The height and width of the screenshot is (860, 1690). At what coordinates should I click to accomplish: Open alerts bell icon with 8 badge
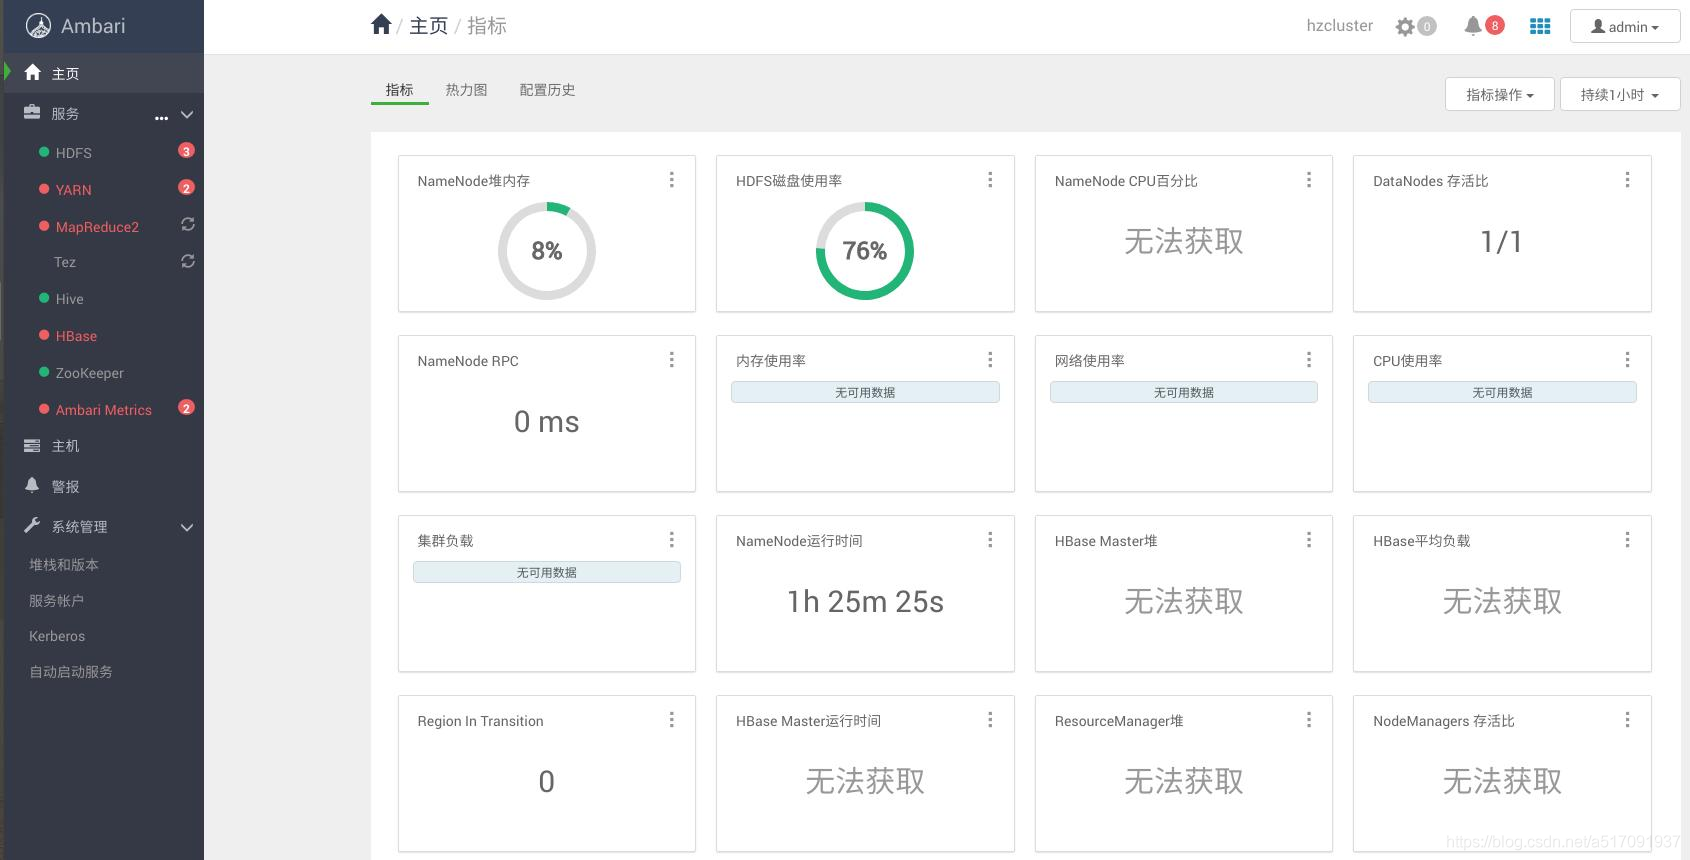pyautogui.click(x=1473, y=26)
